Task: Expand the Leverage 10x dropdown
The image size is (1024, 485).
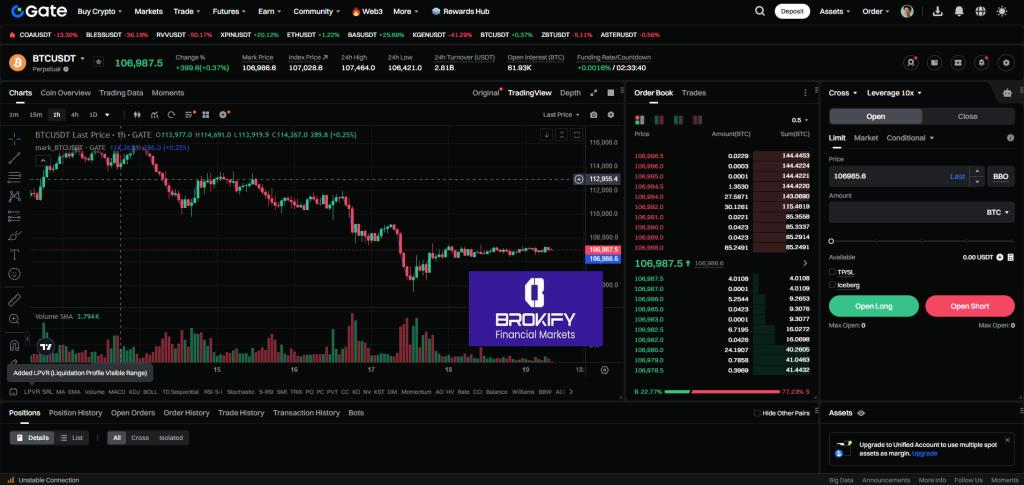Action: coord(895,92)
